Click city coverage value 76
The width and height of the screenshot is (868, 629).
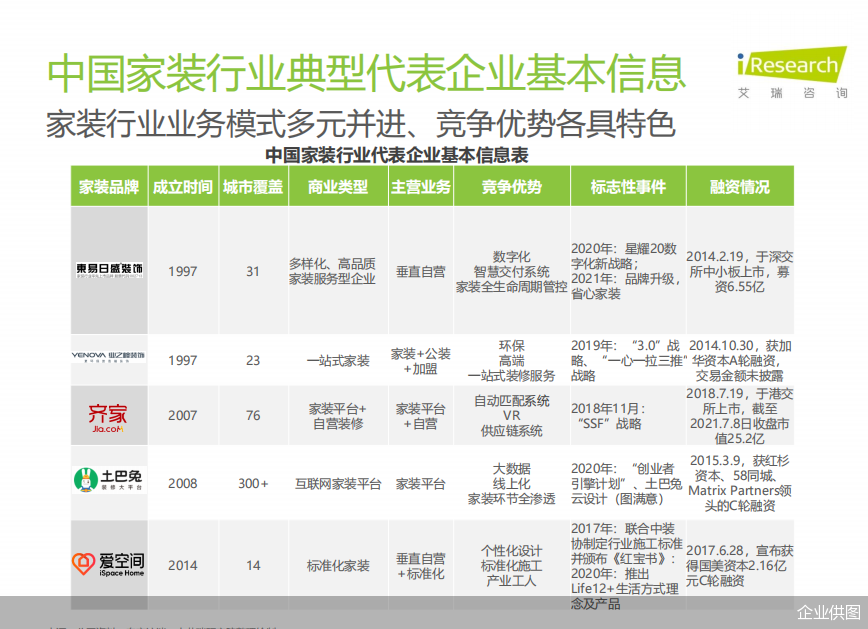pyautogui.click(x=253, y=415)
